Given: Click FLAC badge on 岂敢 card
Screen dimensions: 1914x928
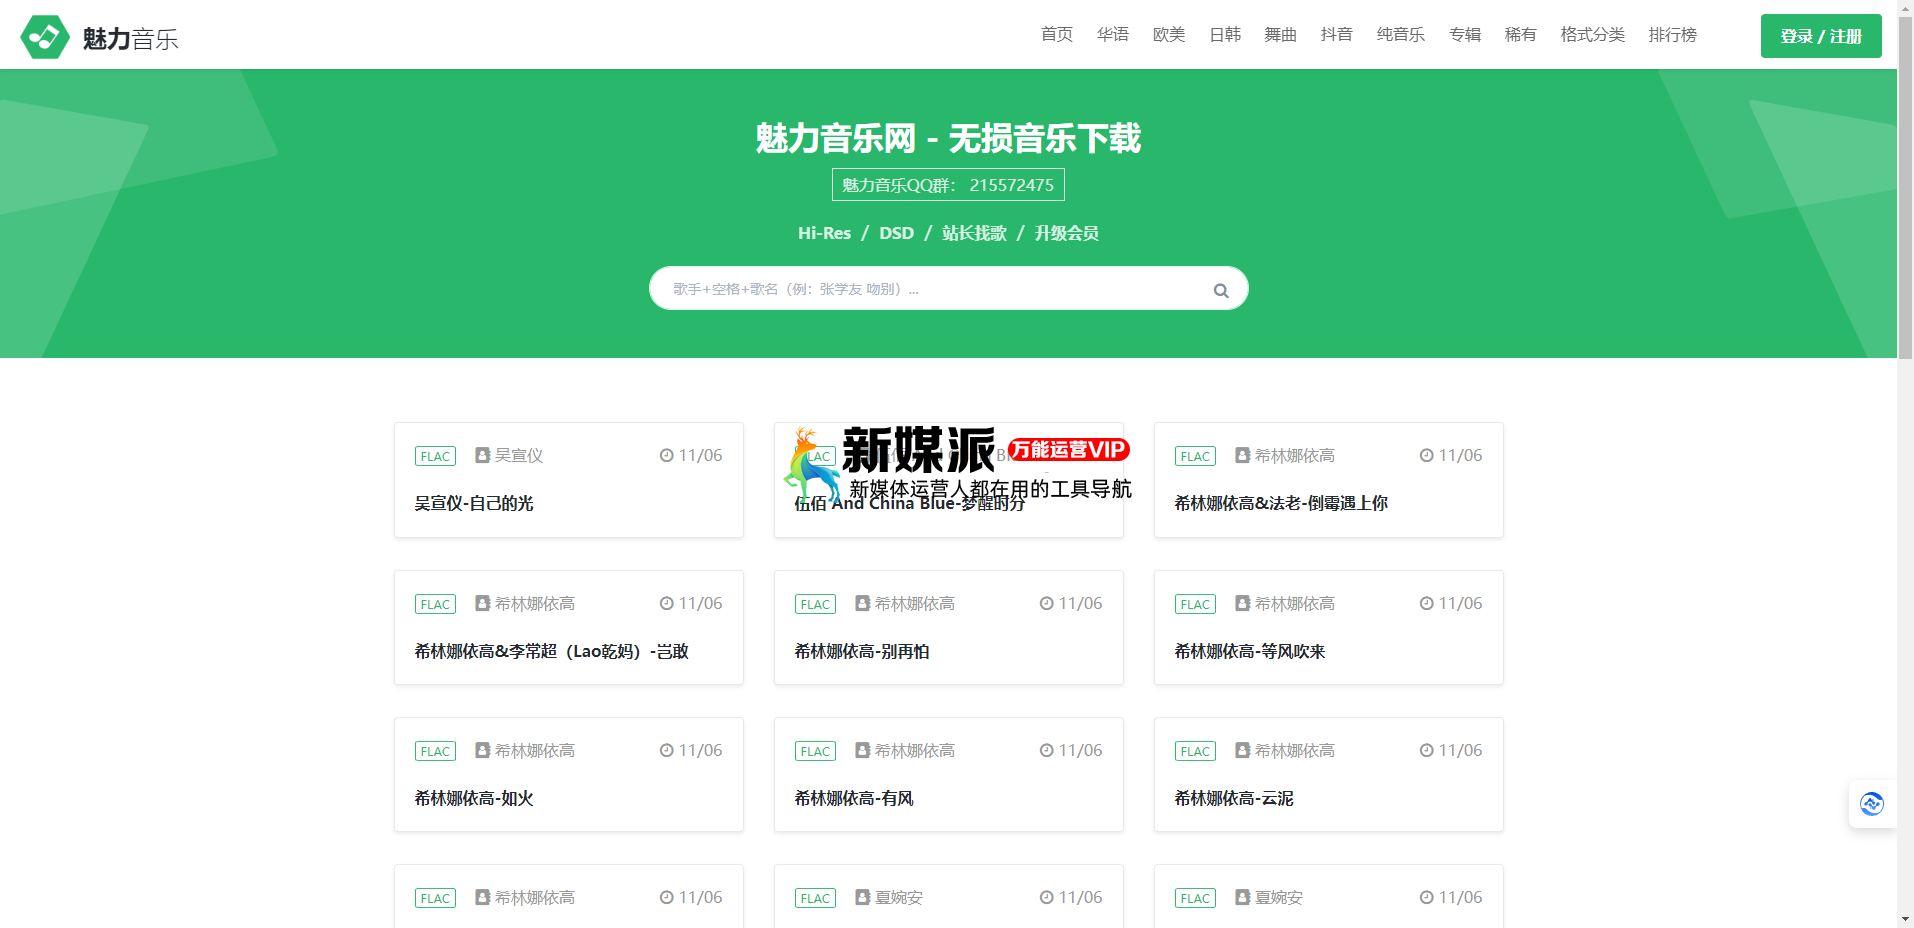Looking at the screenshot, I should (435, 604).
